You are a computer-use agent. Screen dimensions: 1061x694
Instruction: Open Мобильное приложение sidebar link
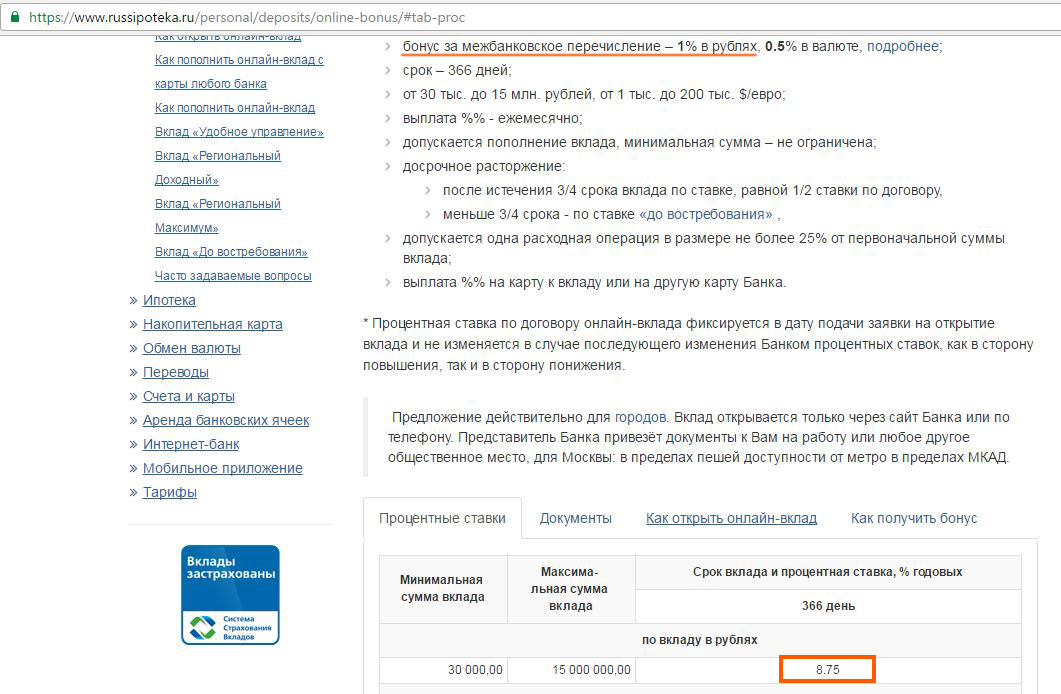[x=222, y=468]
